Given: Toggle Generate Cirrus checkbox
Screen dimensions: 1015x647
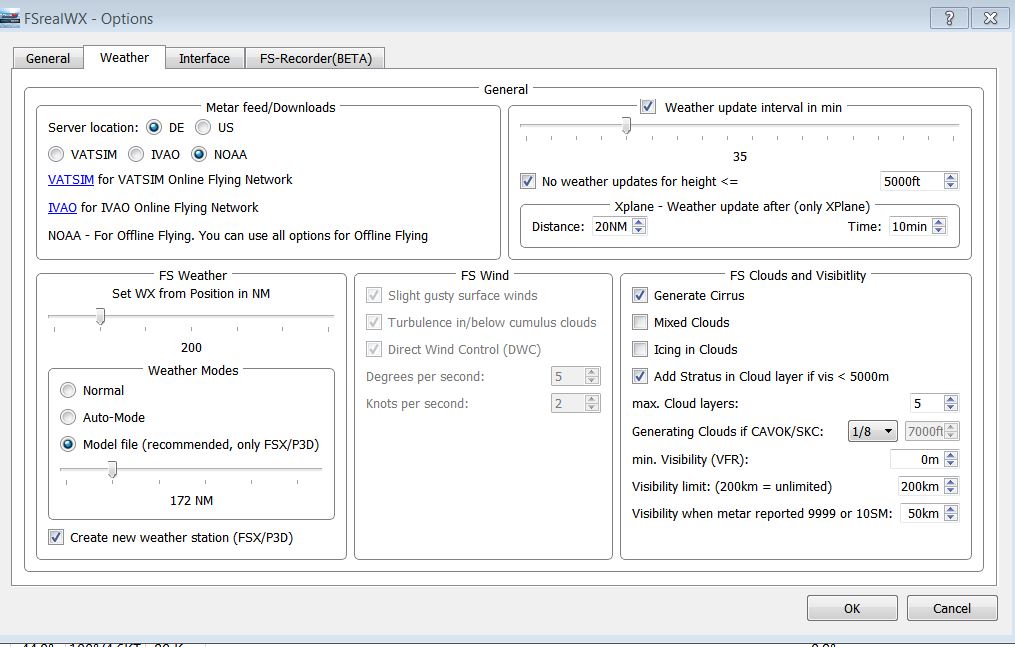Looking at the screenshot, I should coord(640,295).
